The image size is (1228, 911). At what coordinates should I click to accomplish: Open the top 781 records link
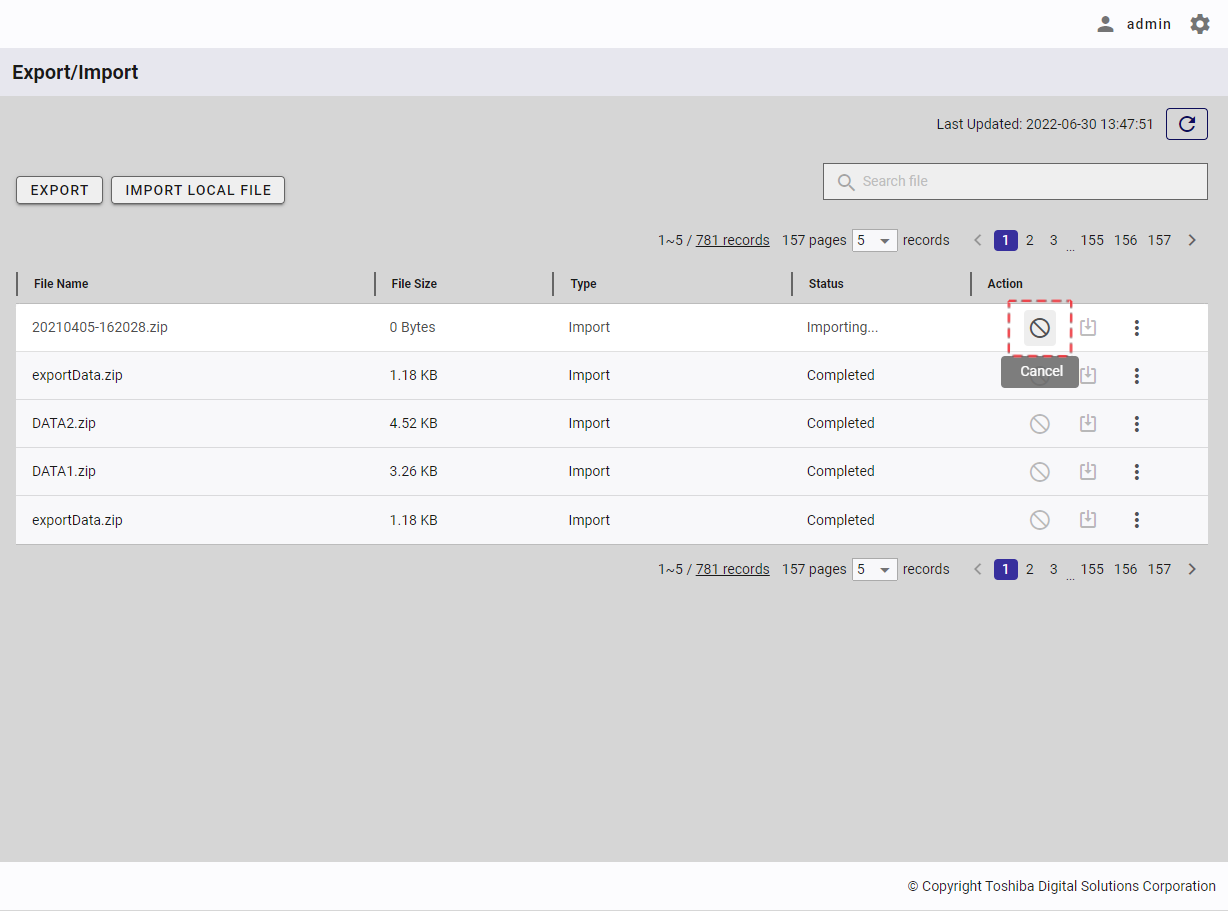pos(733,240)
